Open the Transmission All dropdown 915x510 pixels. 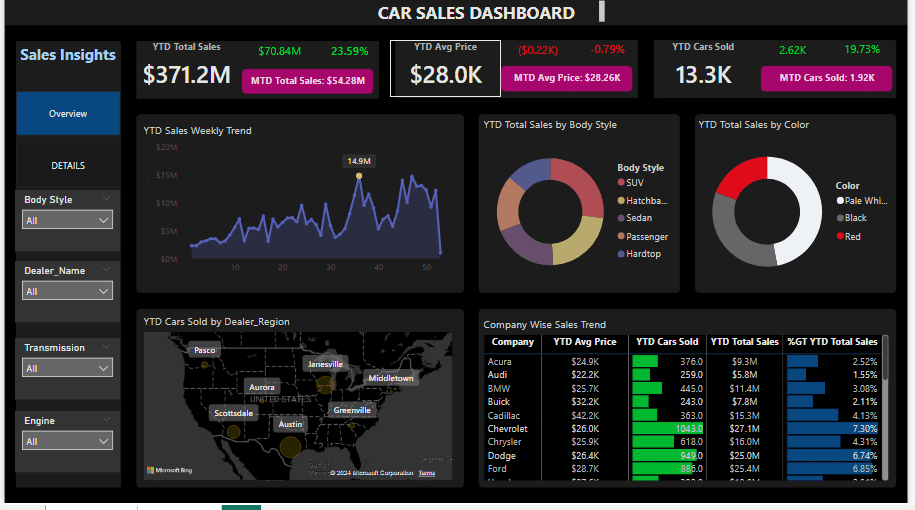pyautogui.click(x=68, y=368)
